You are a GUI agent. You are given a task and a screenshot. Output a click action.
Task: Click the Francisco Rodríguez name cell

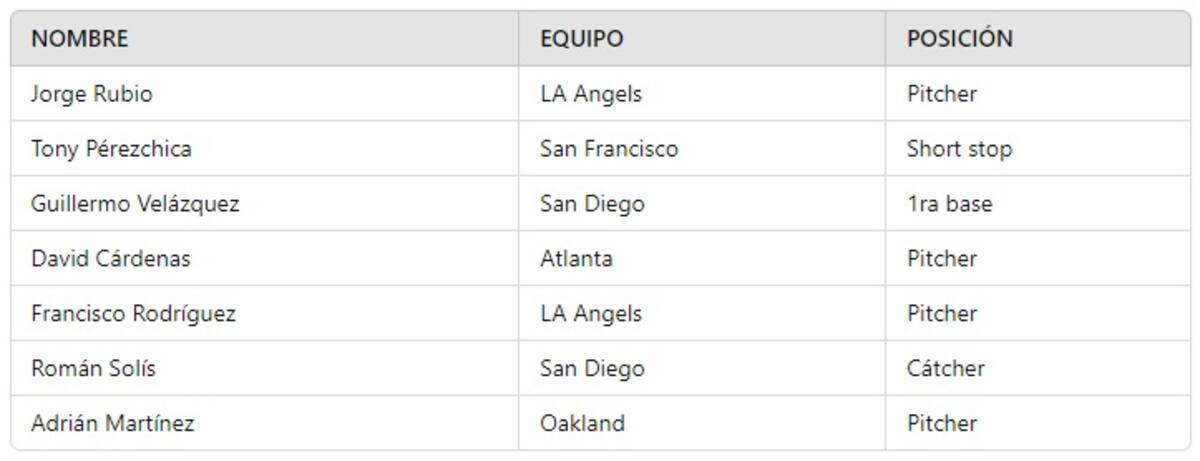coord(133,314)
